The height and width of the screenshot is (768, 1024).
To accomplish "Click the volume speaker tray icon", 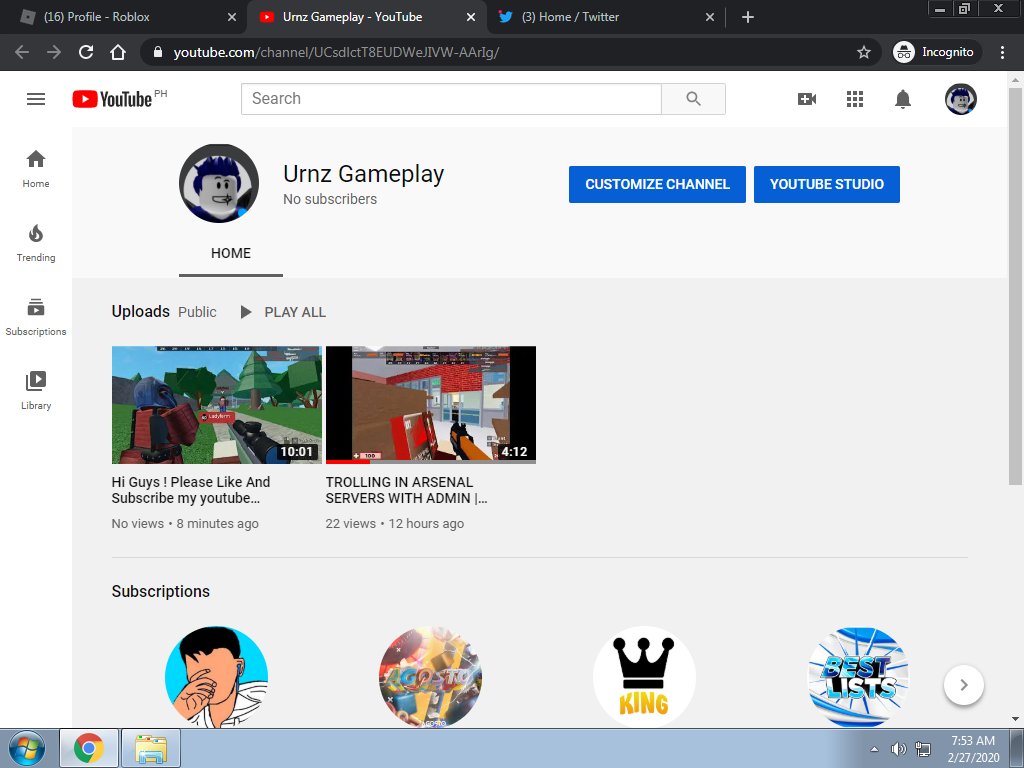I will [x=899, y=749].
